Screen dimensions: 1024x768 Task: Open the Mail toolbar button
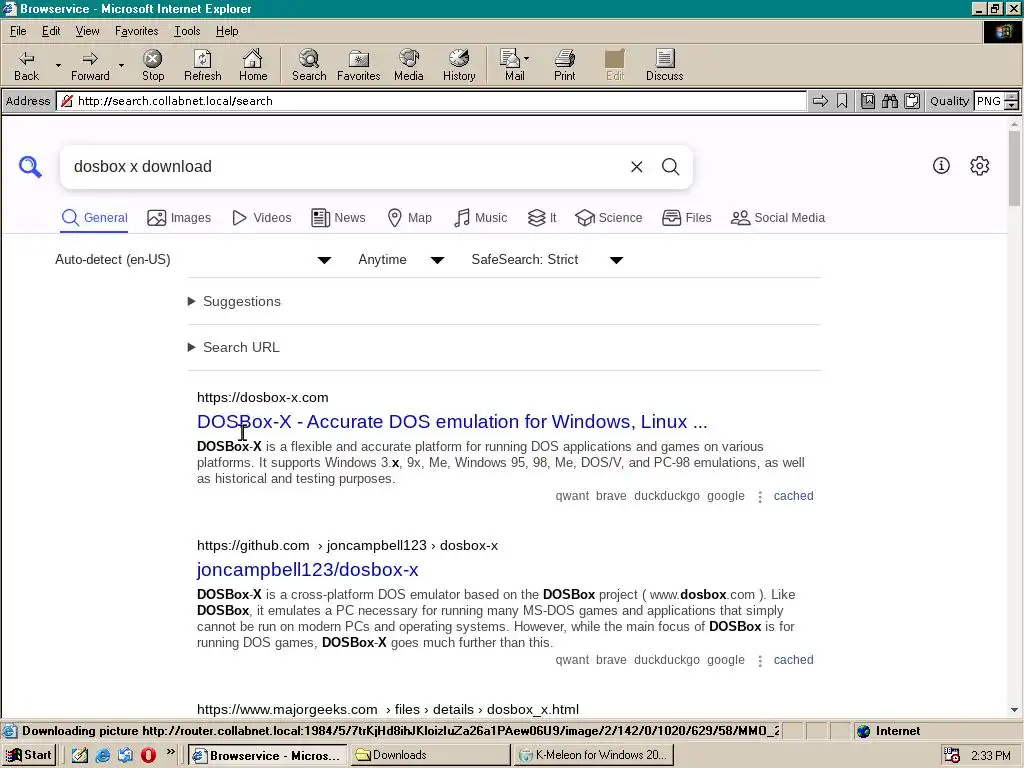pos(514,65)
